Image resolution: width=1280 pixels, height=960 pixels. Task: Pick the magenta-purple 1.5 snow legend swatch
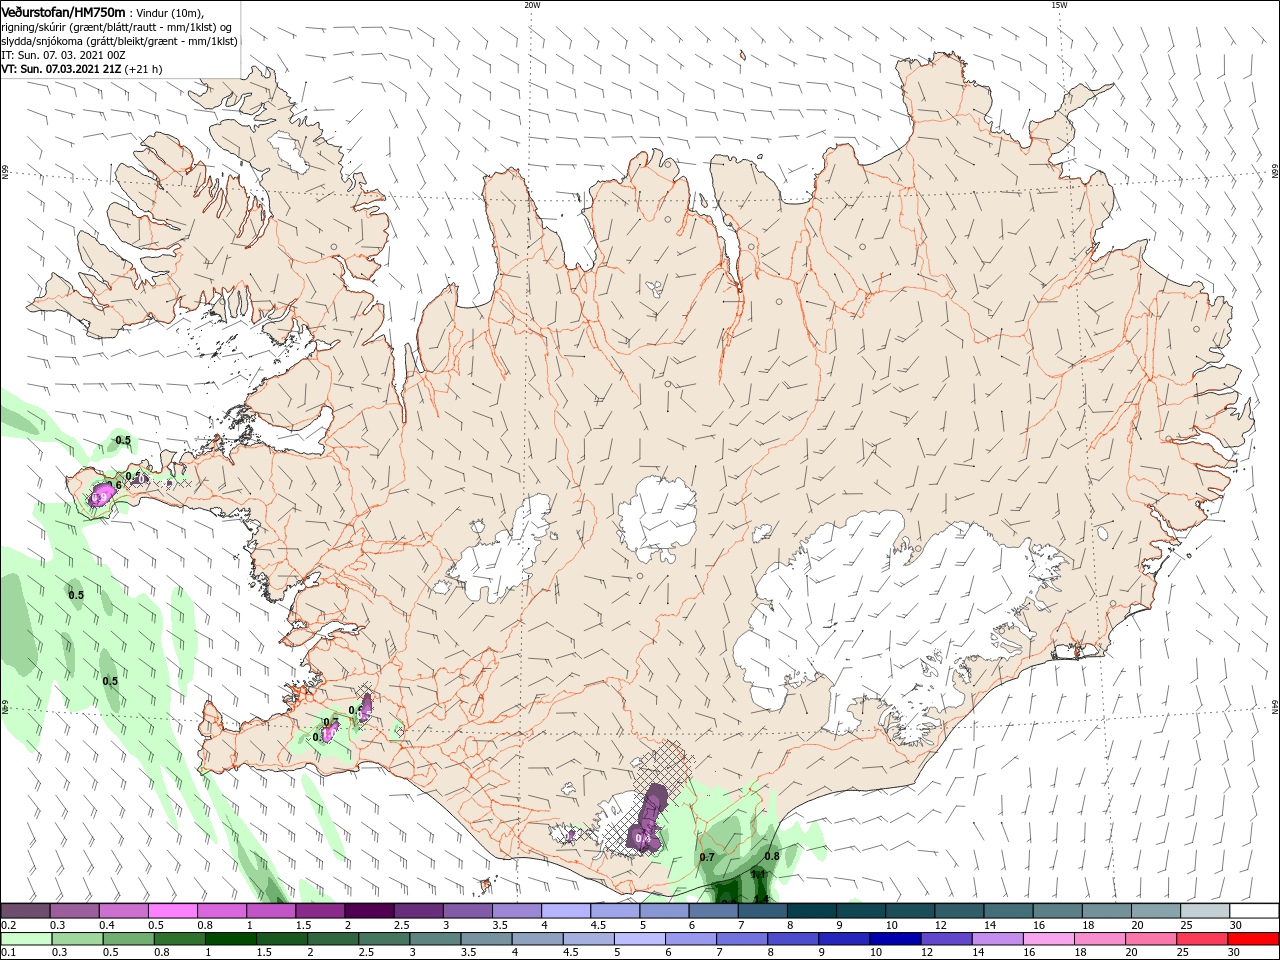pos(320,911)
